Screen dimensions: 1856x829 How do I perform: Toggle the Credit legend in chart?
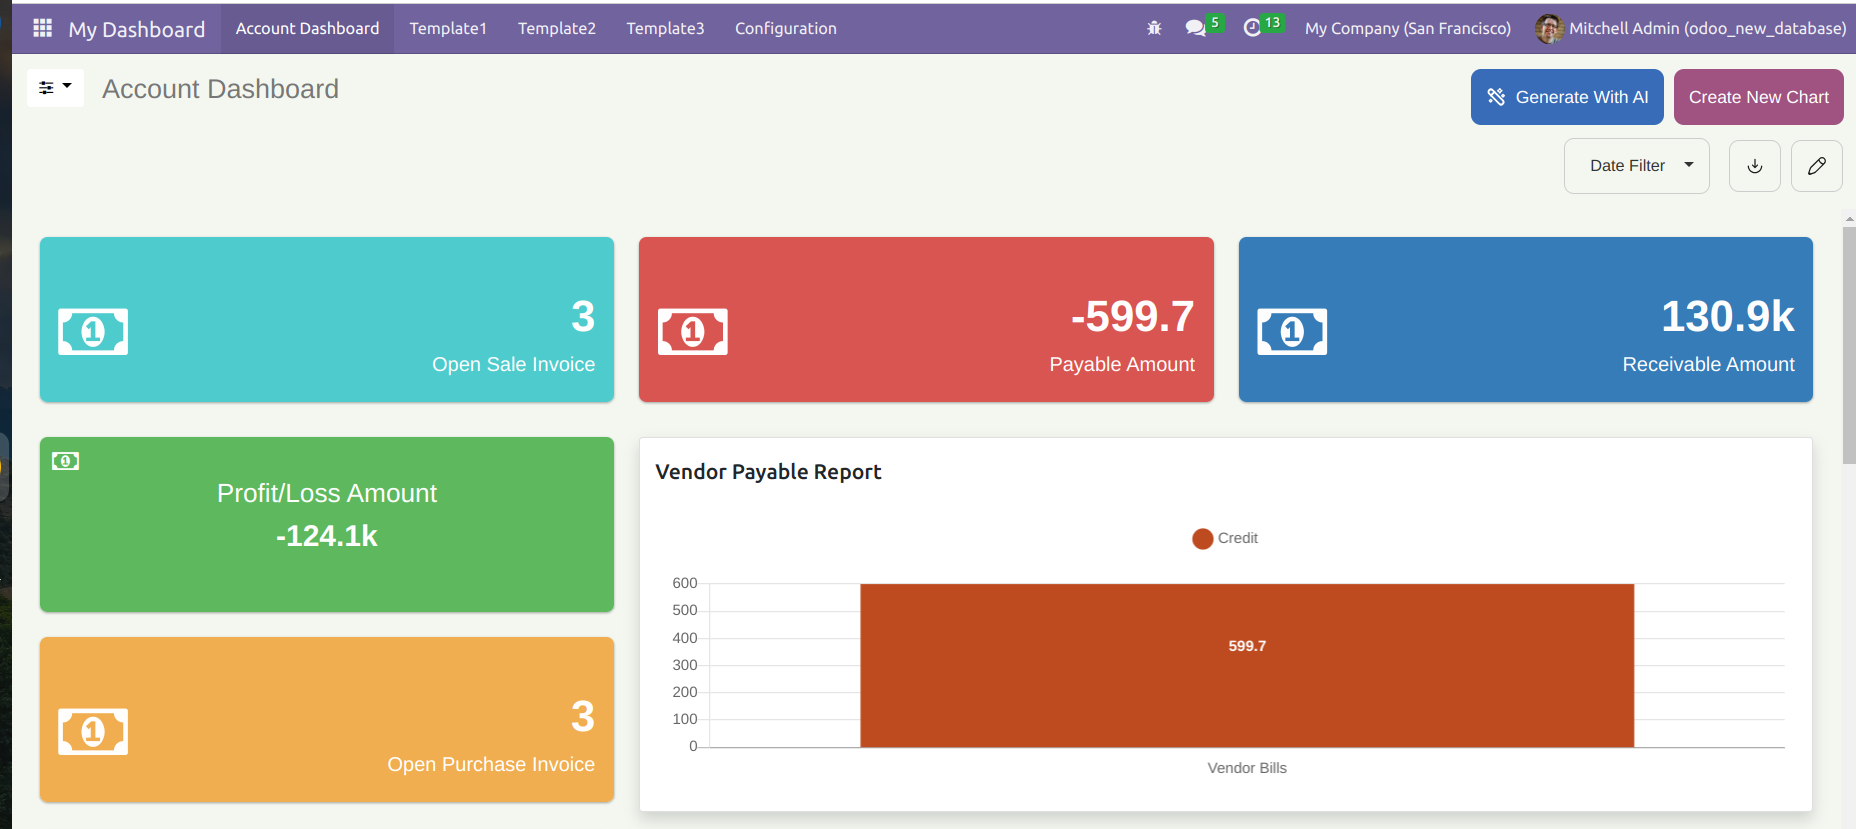click(x=1225, y=539)
